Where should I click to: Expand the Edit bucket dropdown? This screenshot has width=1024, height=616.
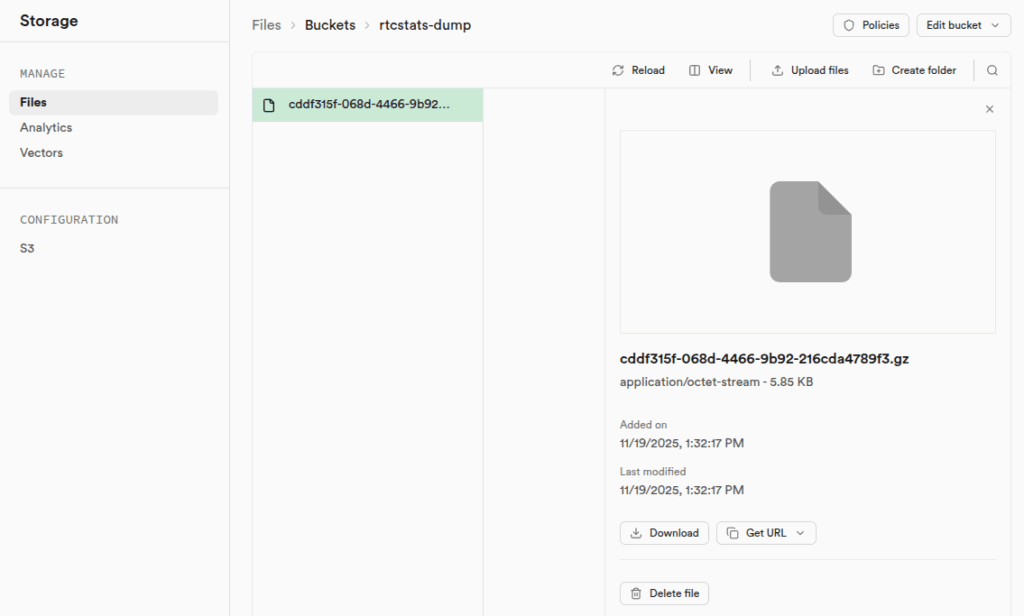[963, 25]
